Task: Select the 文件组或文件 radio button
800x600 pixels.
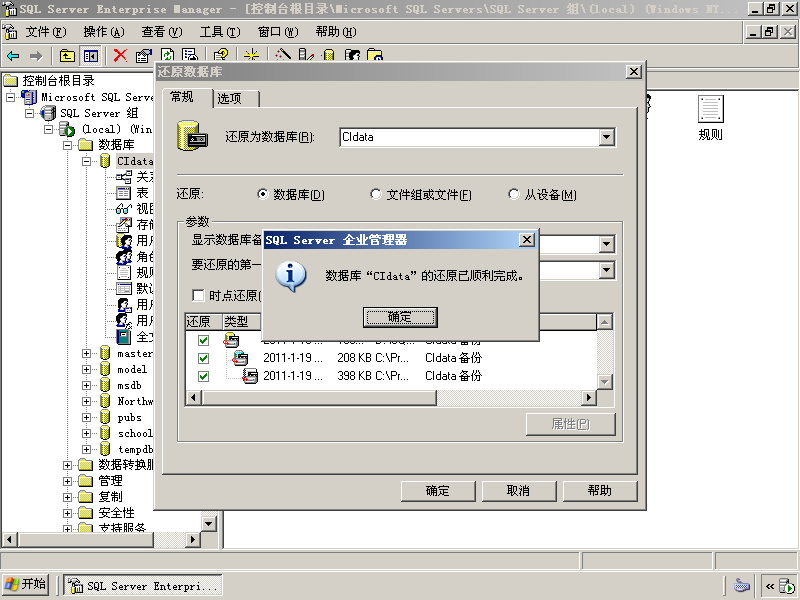Action: pyautogui.click(x=376, y=194)
